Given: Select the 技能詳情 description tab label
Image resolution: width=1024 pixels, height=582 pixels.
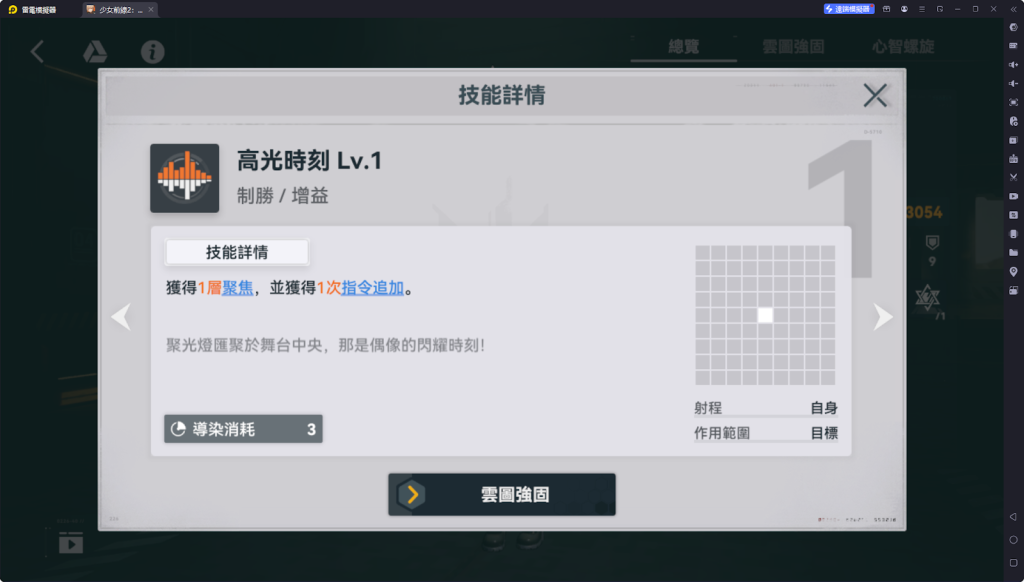Looking at the screenshot, I should point(237,252).
